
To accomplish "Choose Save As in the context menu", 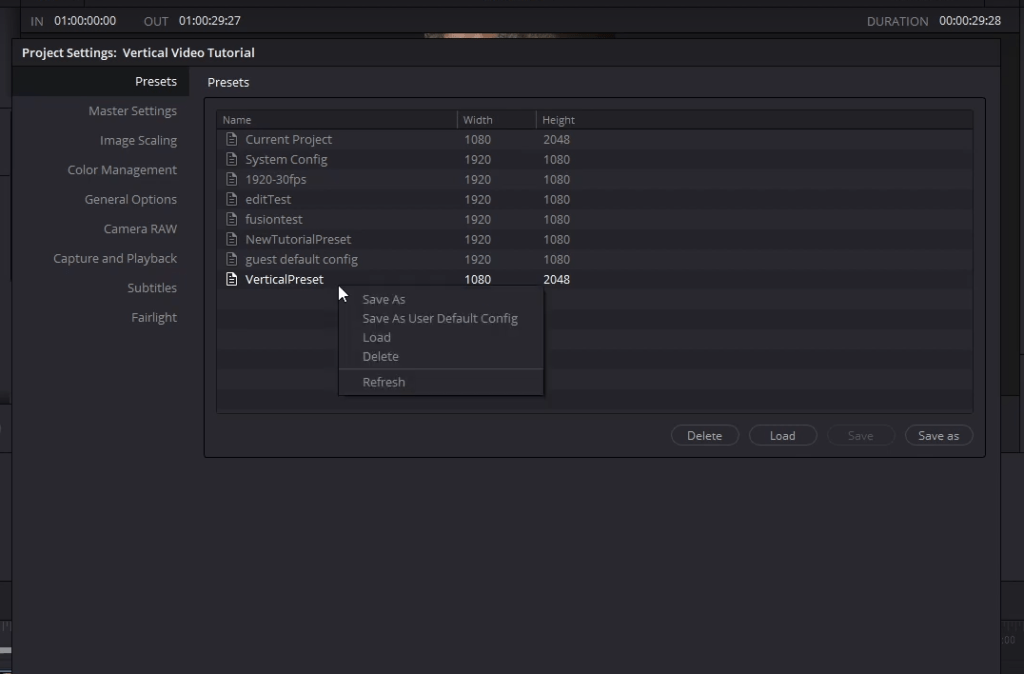I will pos(384,299).
